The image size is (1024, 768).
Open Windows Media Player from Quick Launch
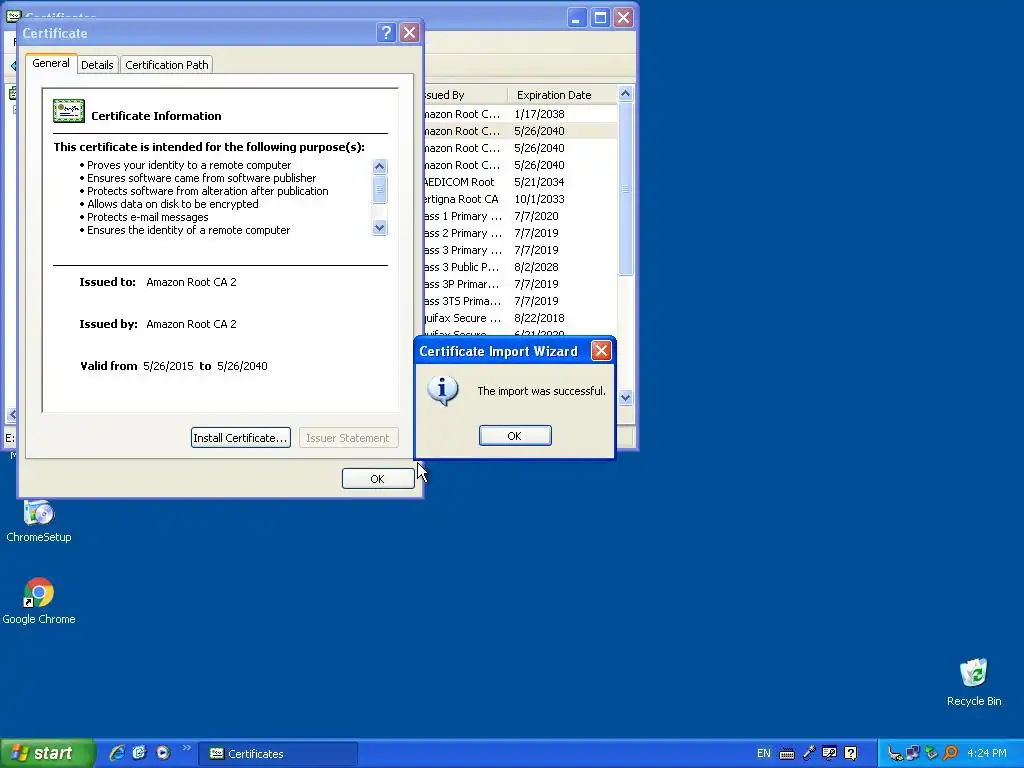[x=163, y=753]
